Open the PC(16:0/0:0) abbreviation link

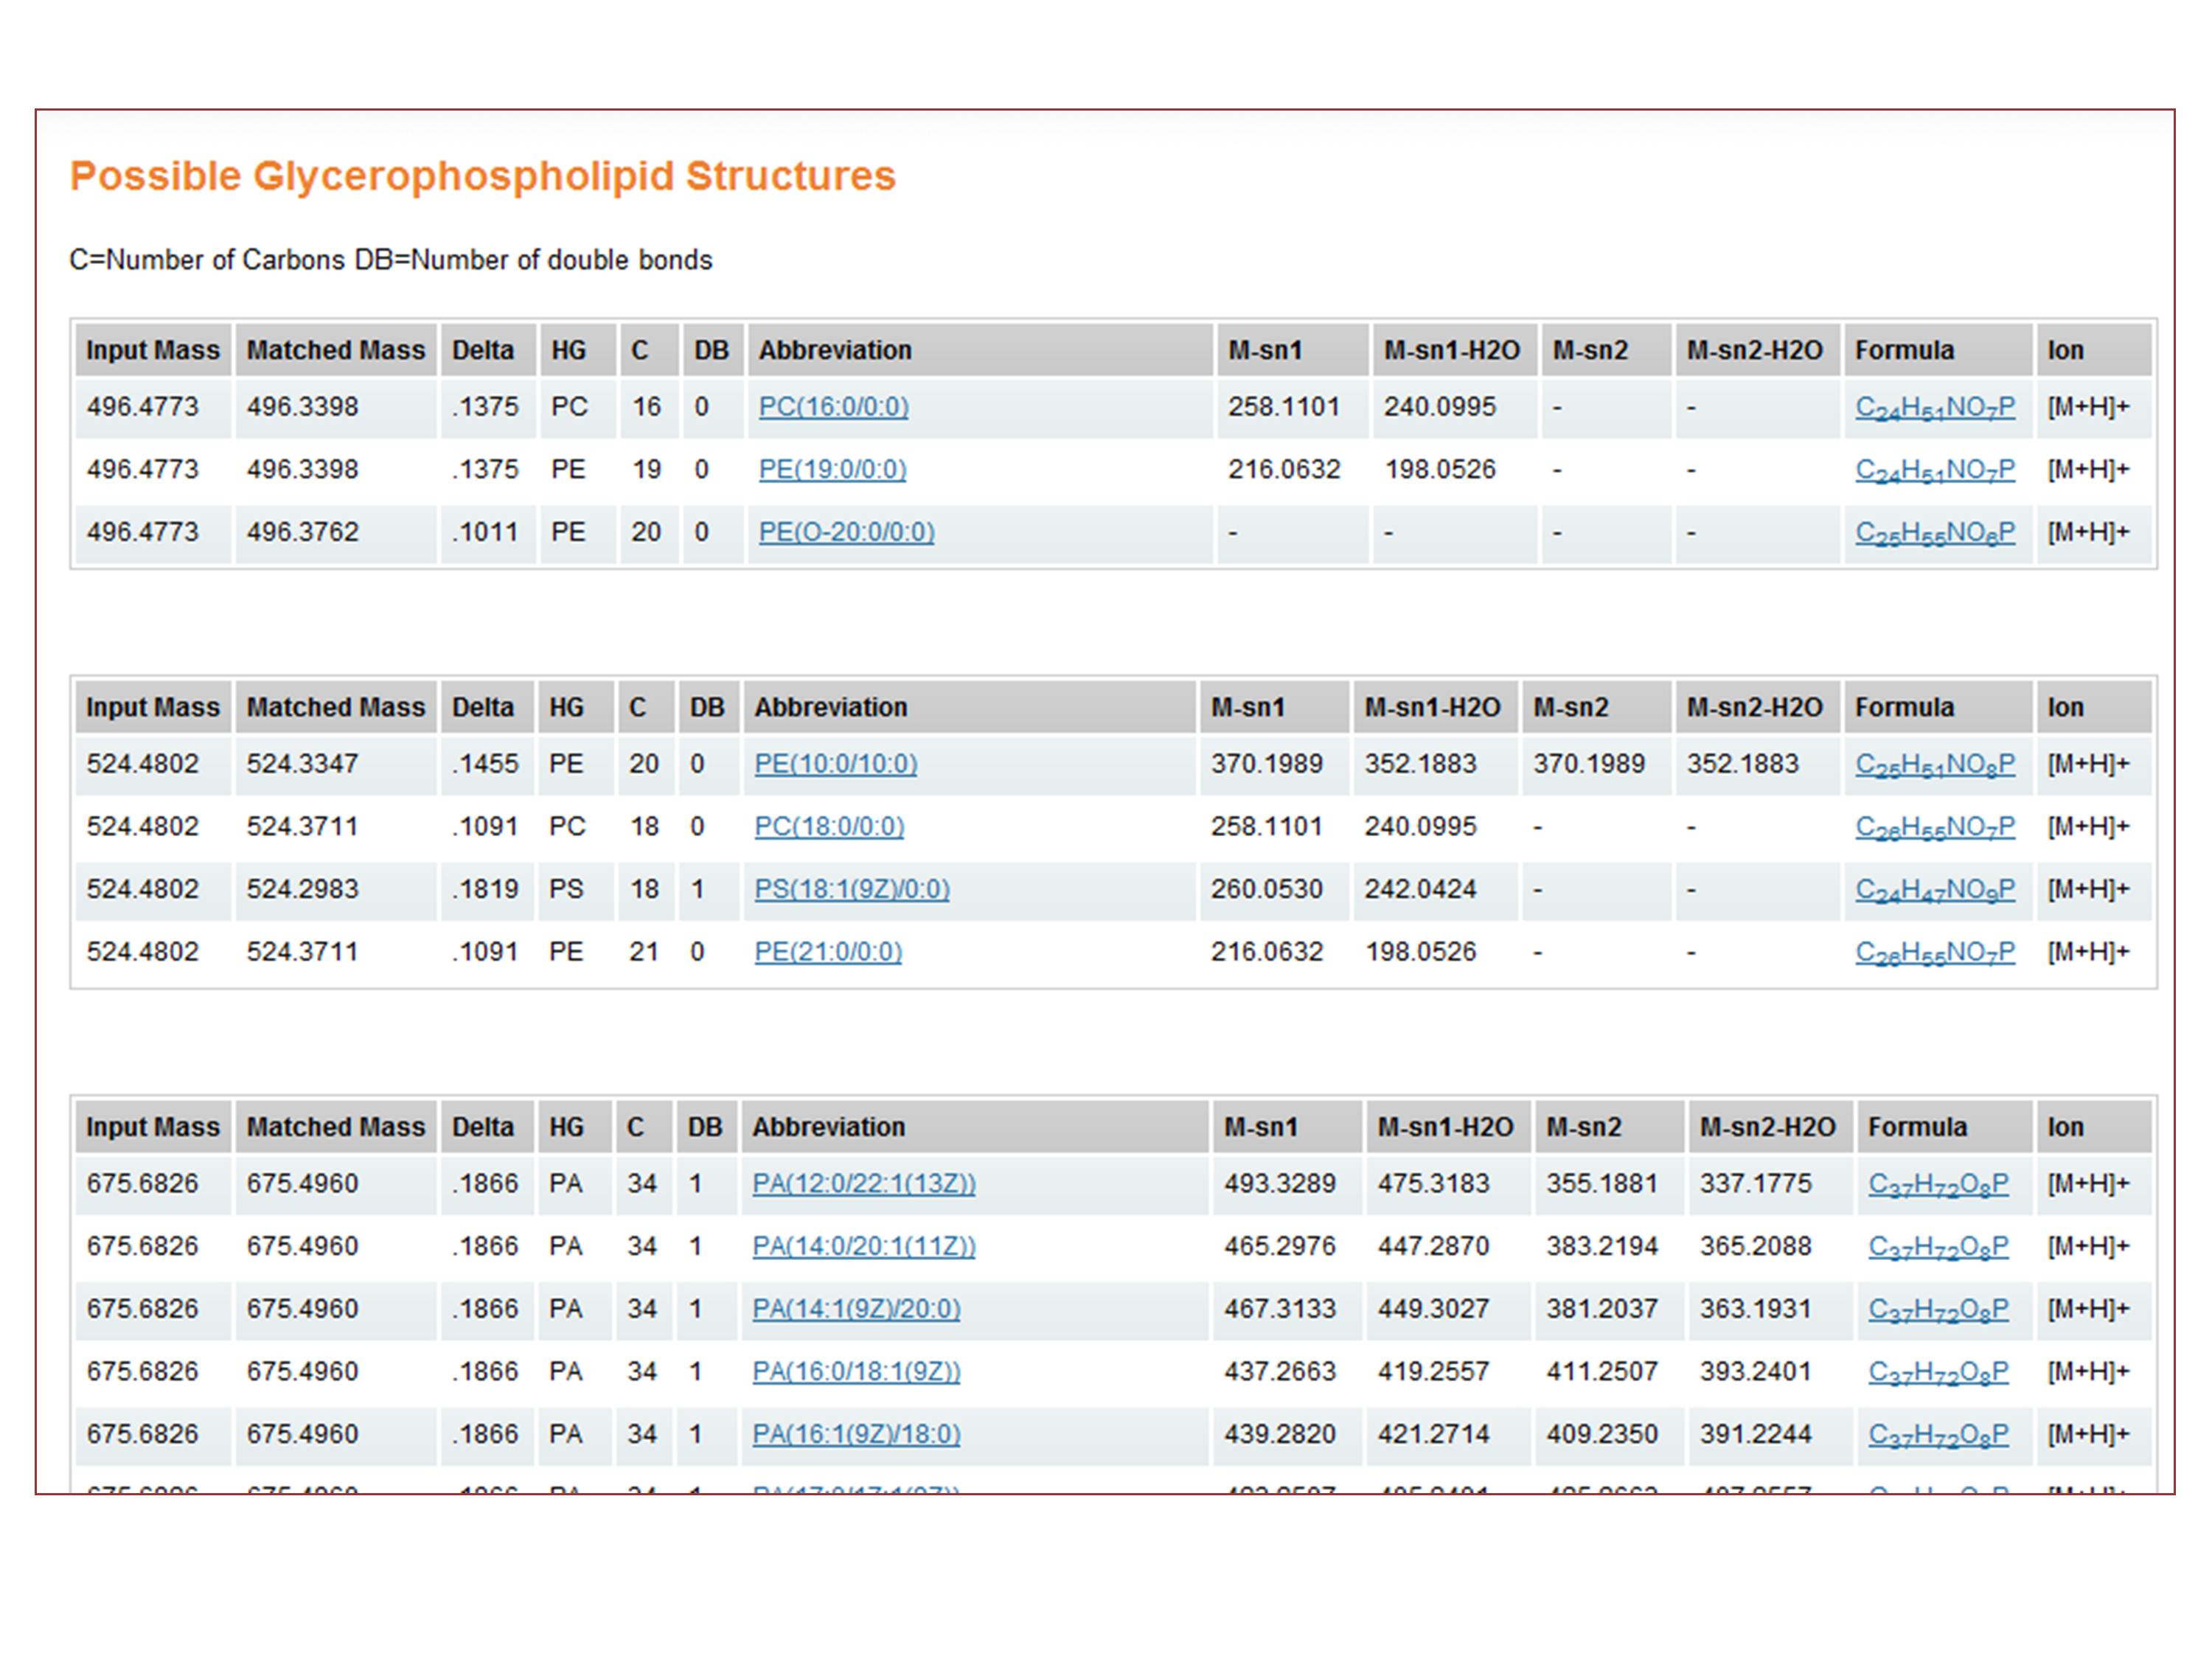833,407
